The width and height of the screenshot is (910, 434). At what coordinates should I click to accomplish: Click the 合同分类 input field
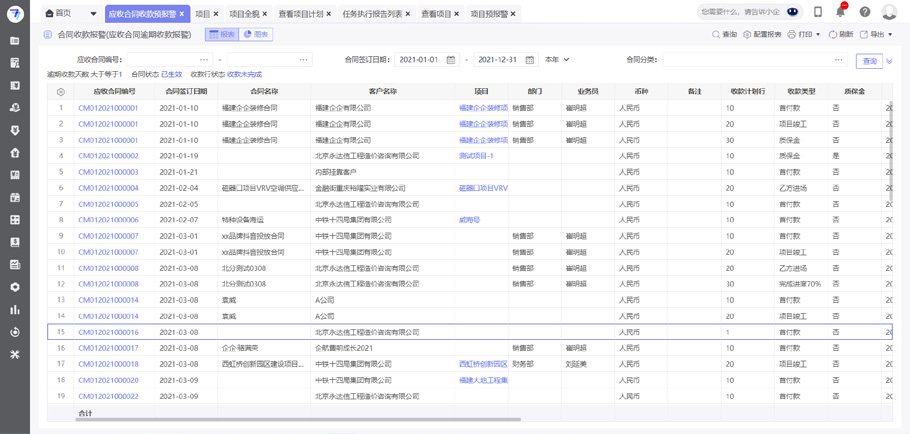click(750, 60)
